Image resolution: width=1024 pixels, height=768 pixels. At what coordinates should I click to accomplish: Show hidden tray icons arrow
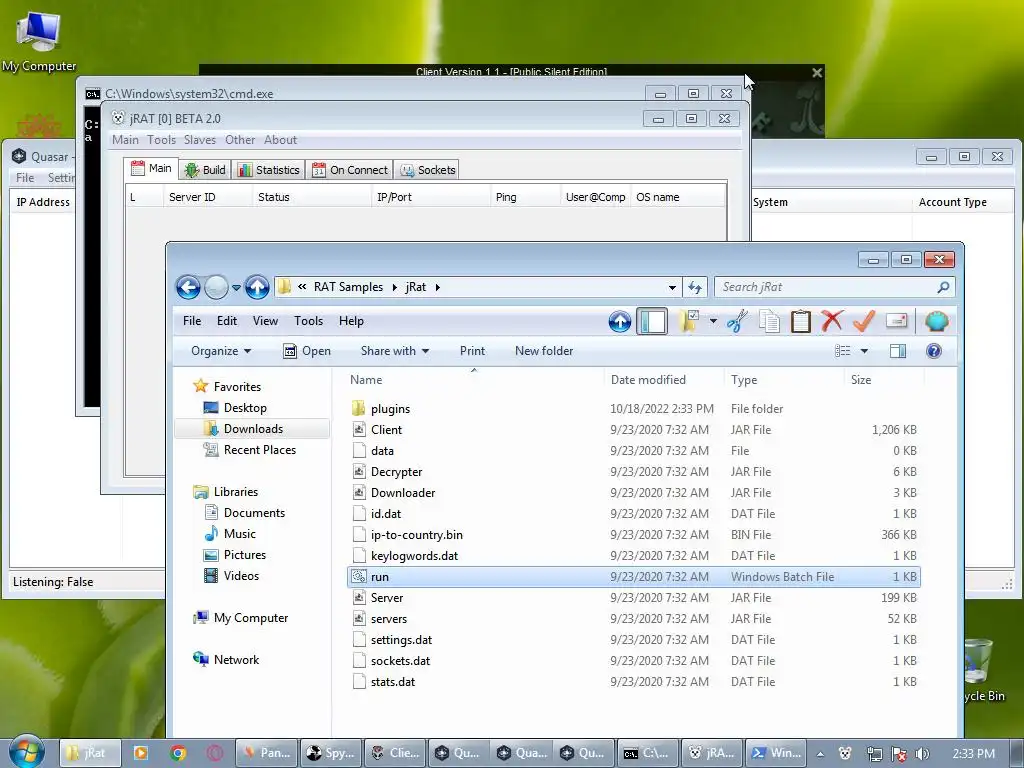point(820,754)
